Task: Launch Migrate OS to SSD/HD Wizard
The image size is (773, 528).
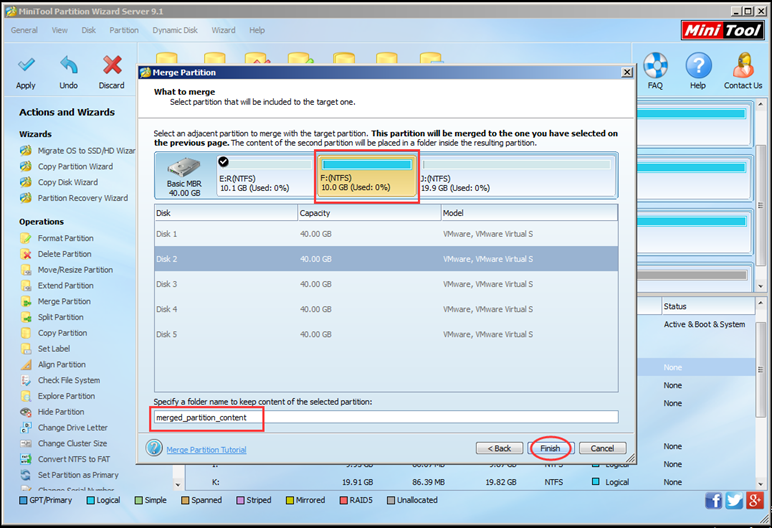Action: (x=77, y=151)
